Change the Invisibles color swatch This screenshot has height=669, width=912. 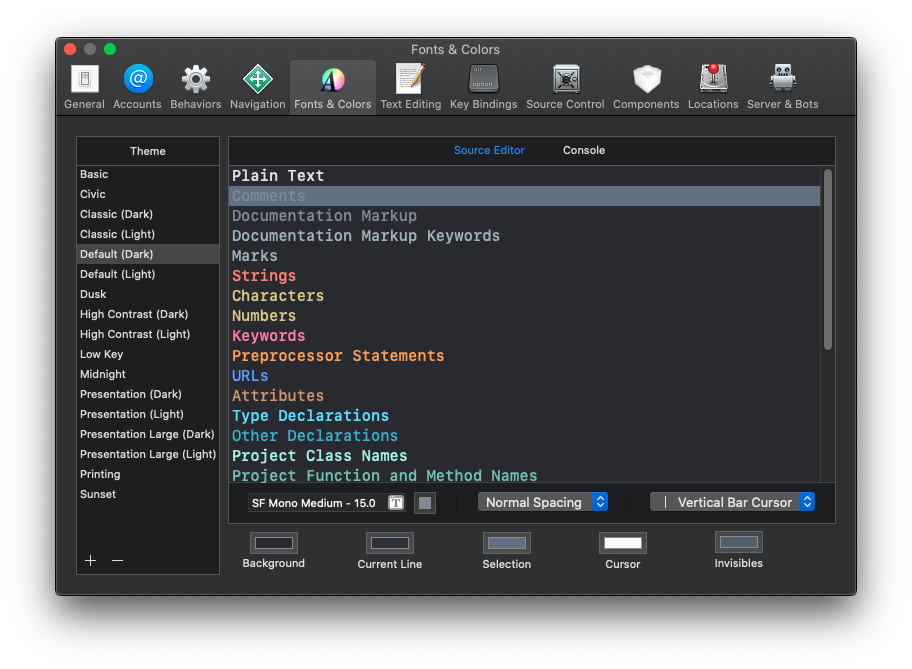click(739, 542)
